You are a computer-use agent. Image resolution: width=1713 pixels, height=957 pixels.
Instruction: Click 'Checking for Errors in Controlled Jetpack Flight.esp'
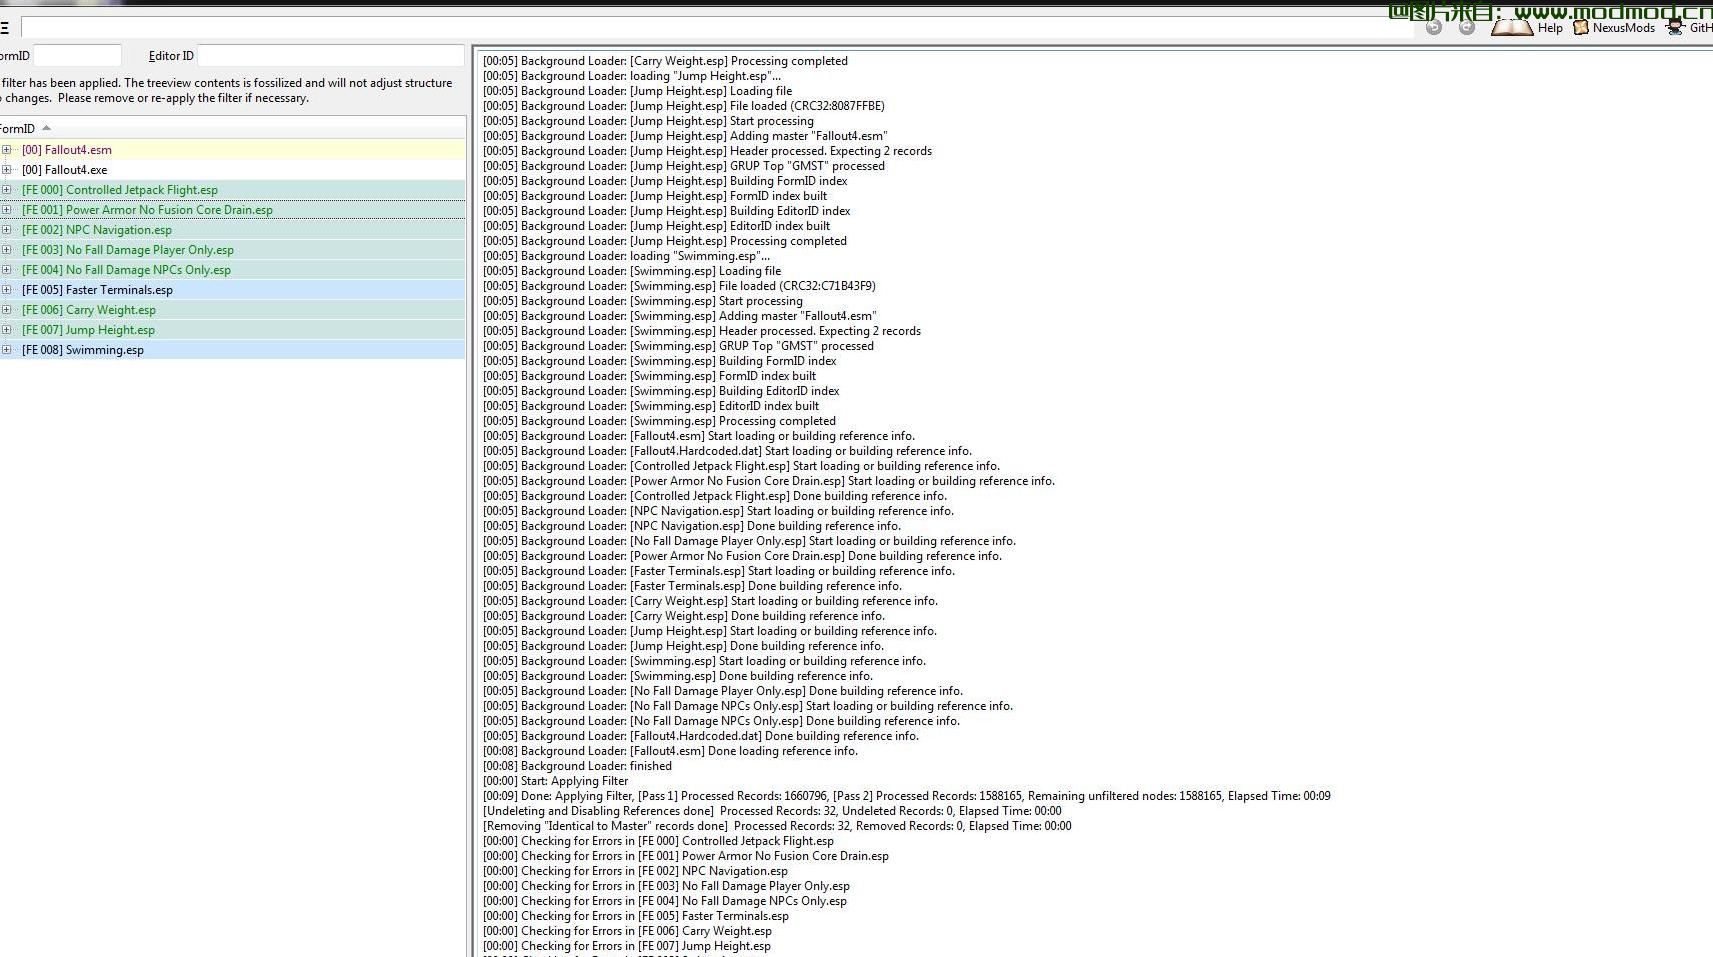(658, 841)
